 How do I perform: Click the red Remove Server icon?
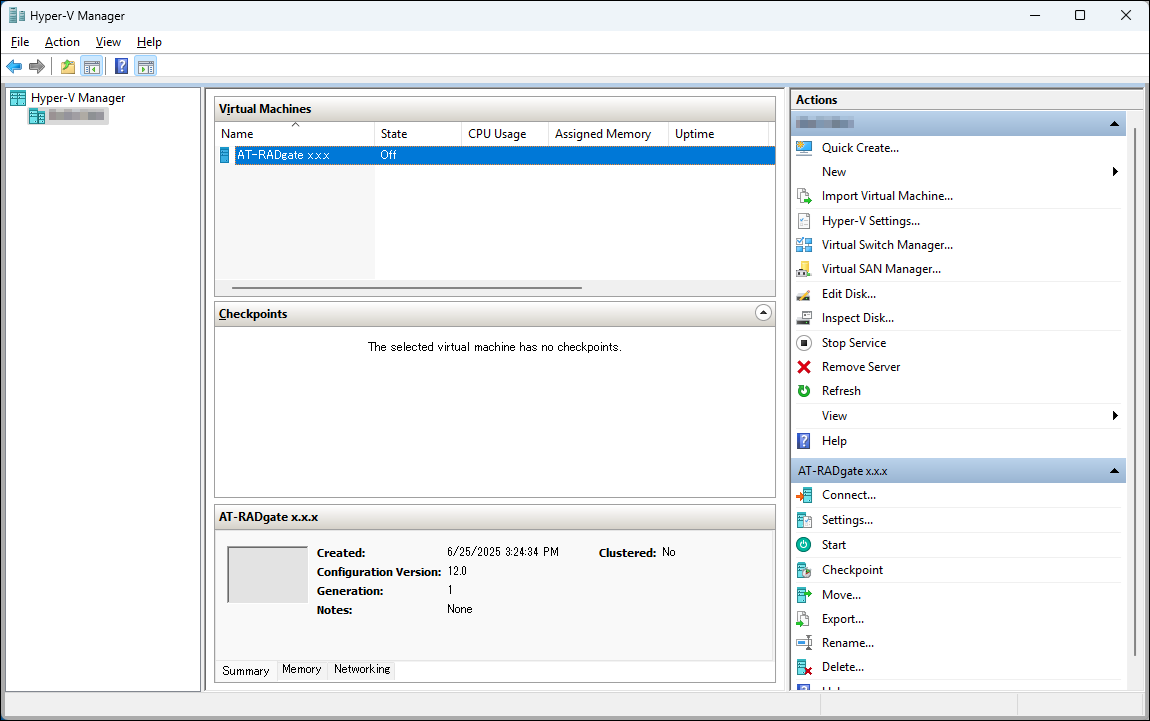pyautogui.click(x=804, y=367)
